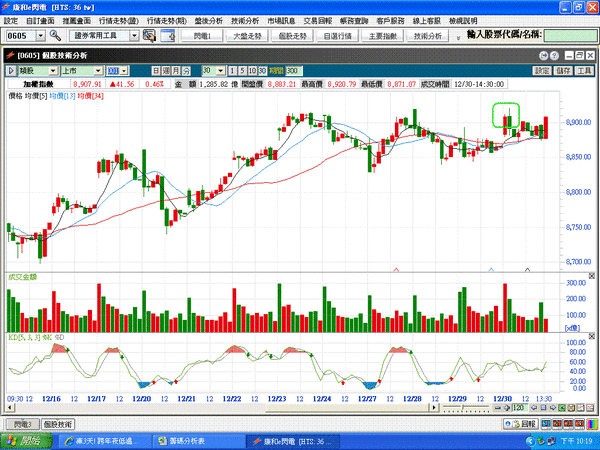The width and height of the screenshot is (600, 450).
Task: Click the first red screen icon right of 回報
Action: pos(558,424)
